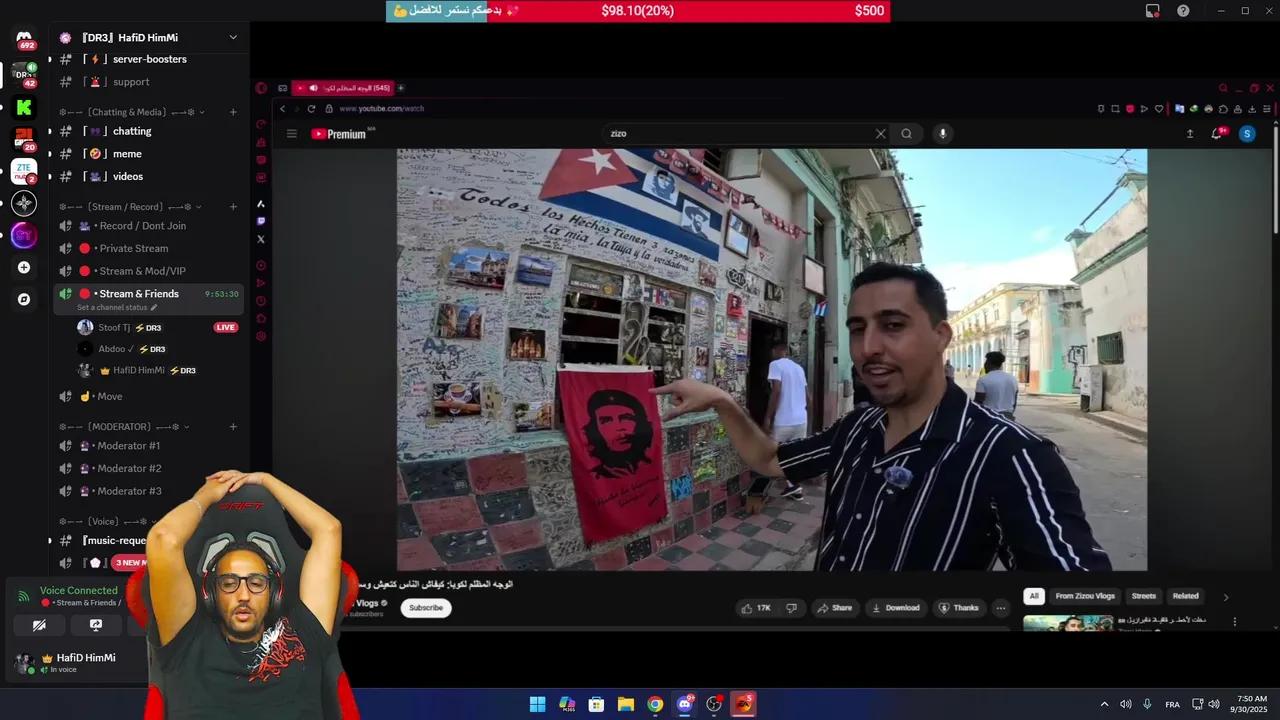
Task: Toggle Discord screen share button
Action: pyautogui.click(x=95, y=625)
